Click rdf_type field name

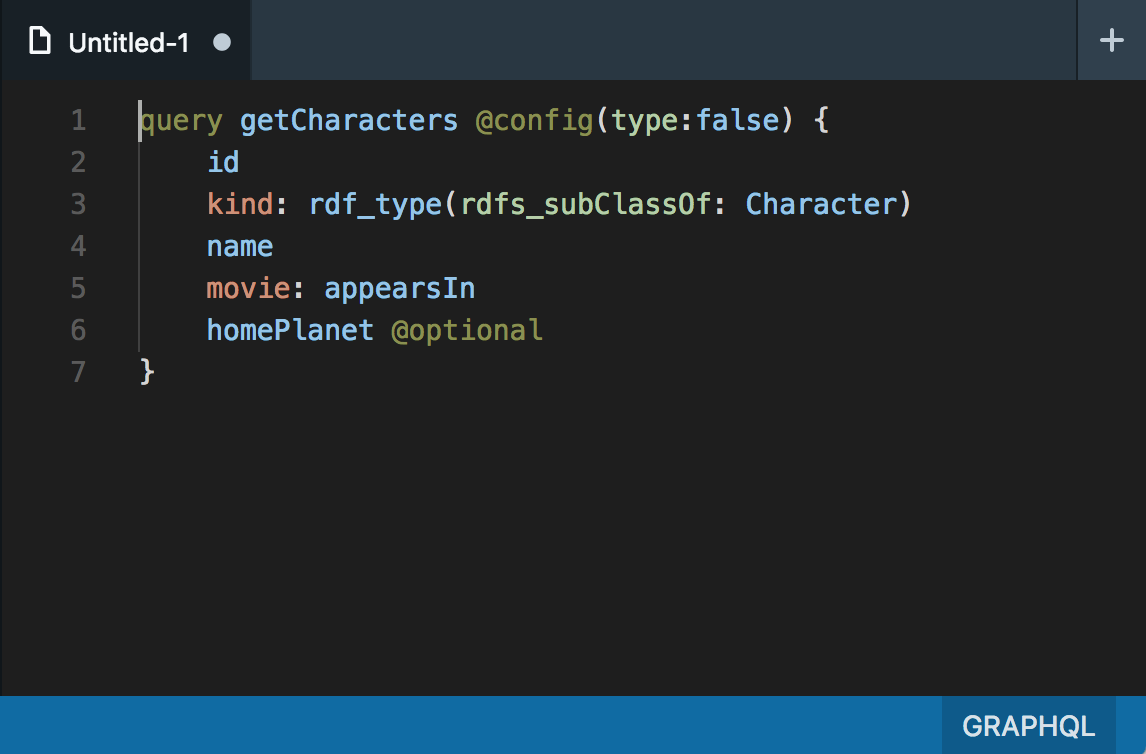375,205
